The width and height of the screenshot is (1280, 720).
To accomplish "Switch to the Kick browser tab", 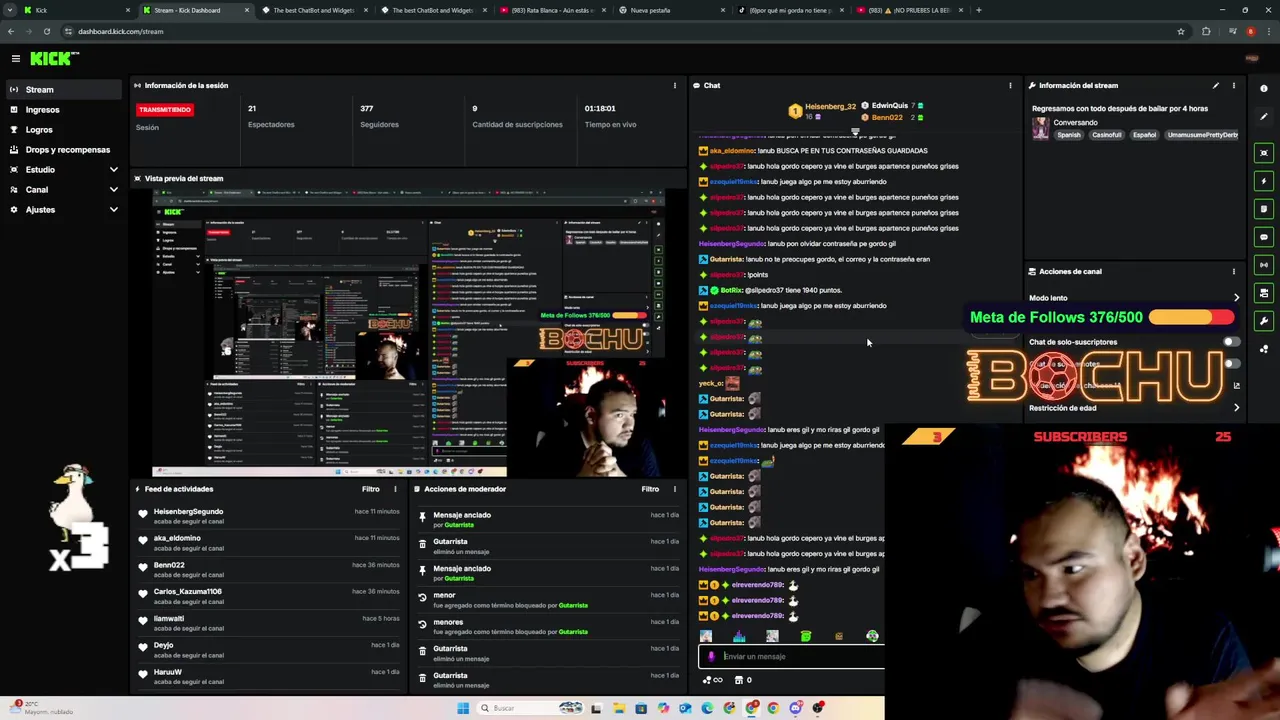I will pos(75,10).
